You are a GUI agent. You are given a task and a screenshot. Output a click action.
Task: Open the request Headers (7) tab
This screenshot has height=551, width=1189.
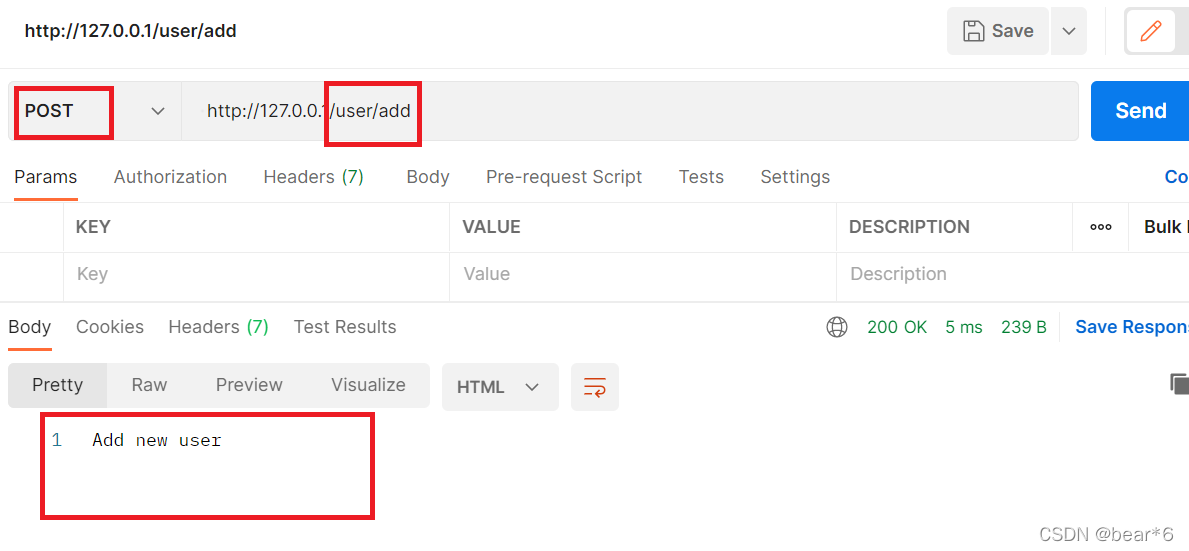[313, 177]
